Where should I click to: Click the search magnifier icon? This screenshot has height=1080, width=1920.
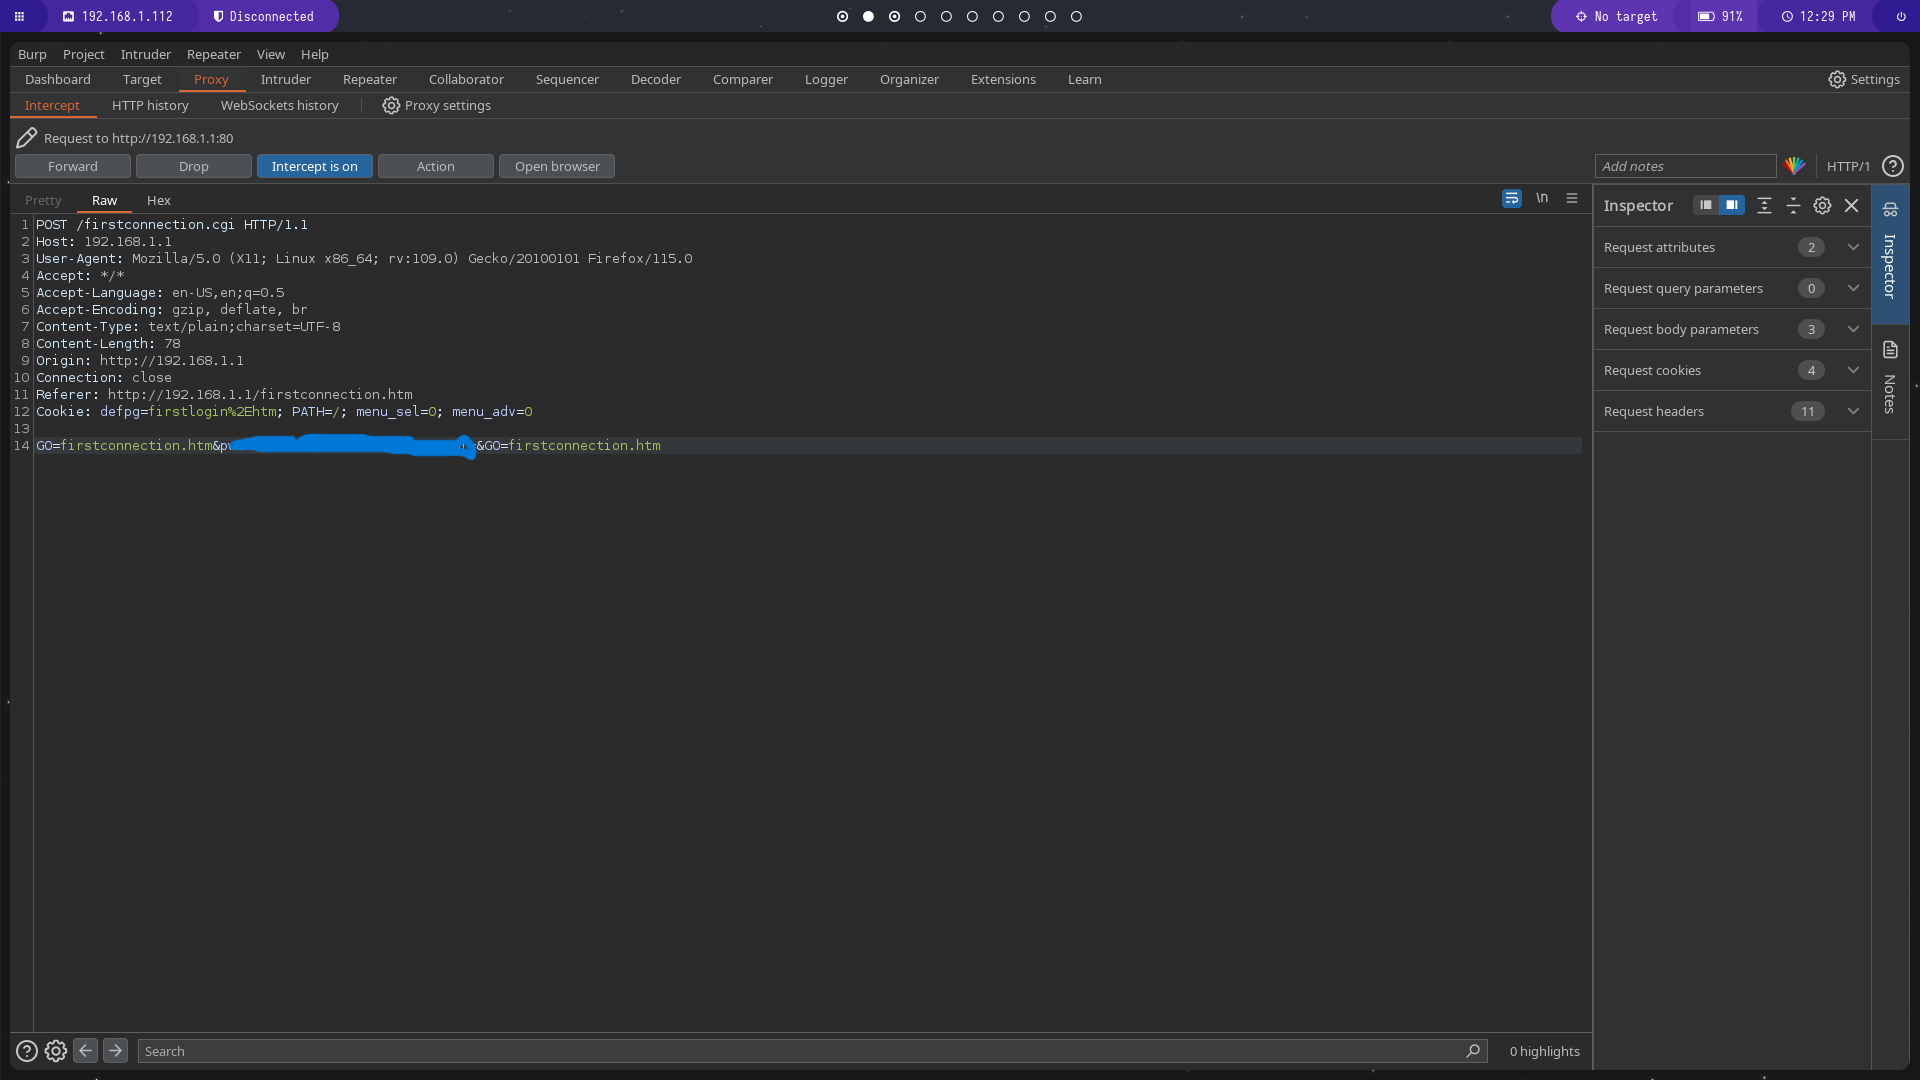(1472, 1051)
